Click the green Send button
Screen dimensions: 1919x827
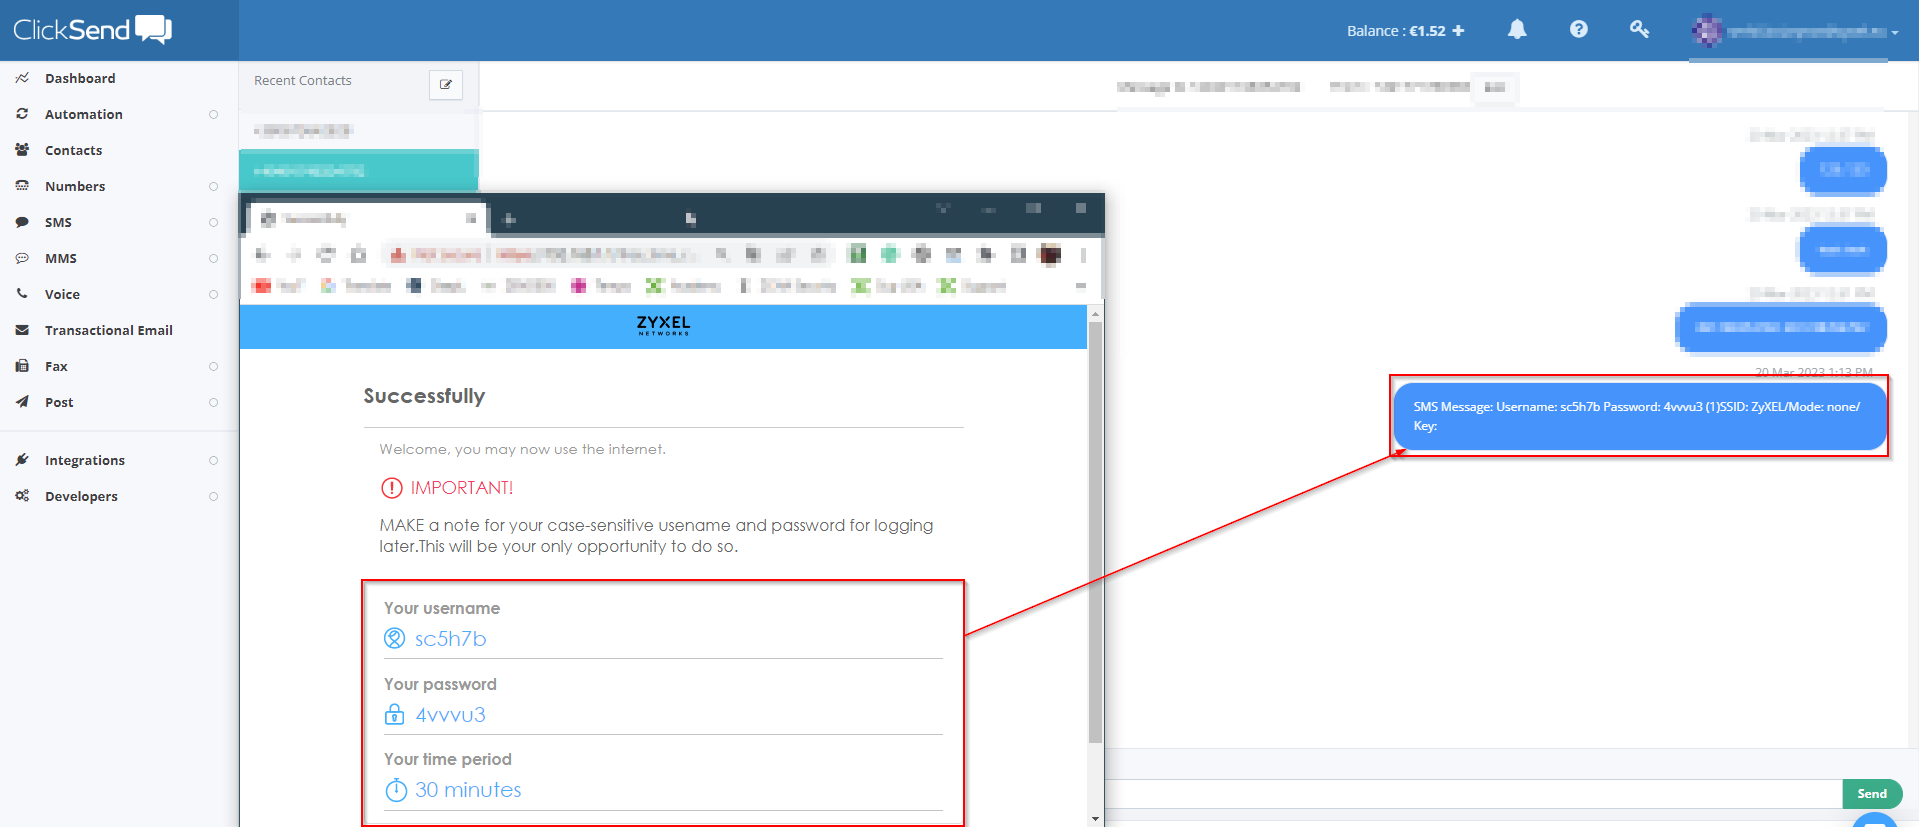coord(1872,794)
